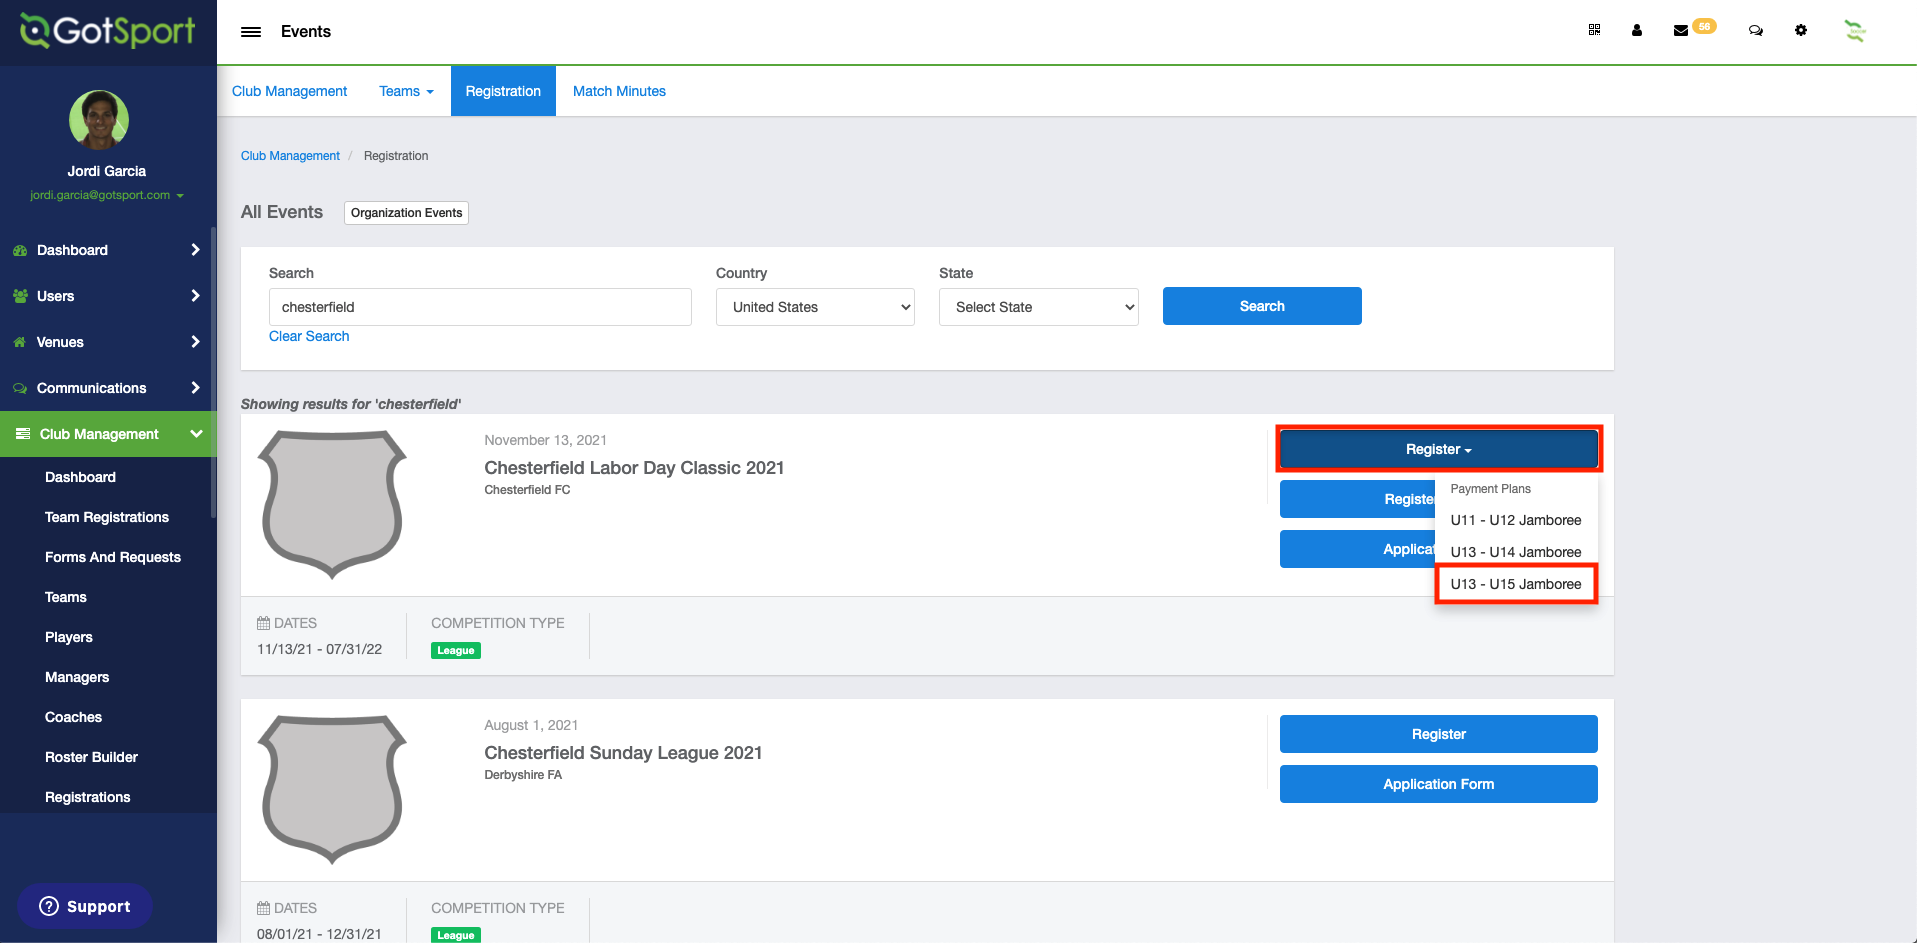
Task: Open the chat bubbles icon in header
Action: coord(1755,30)
